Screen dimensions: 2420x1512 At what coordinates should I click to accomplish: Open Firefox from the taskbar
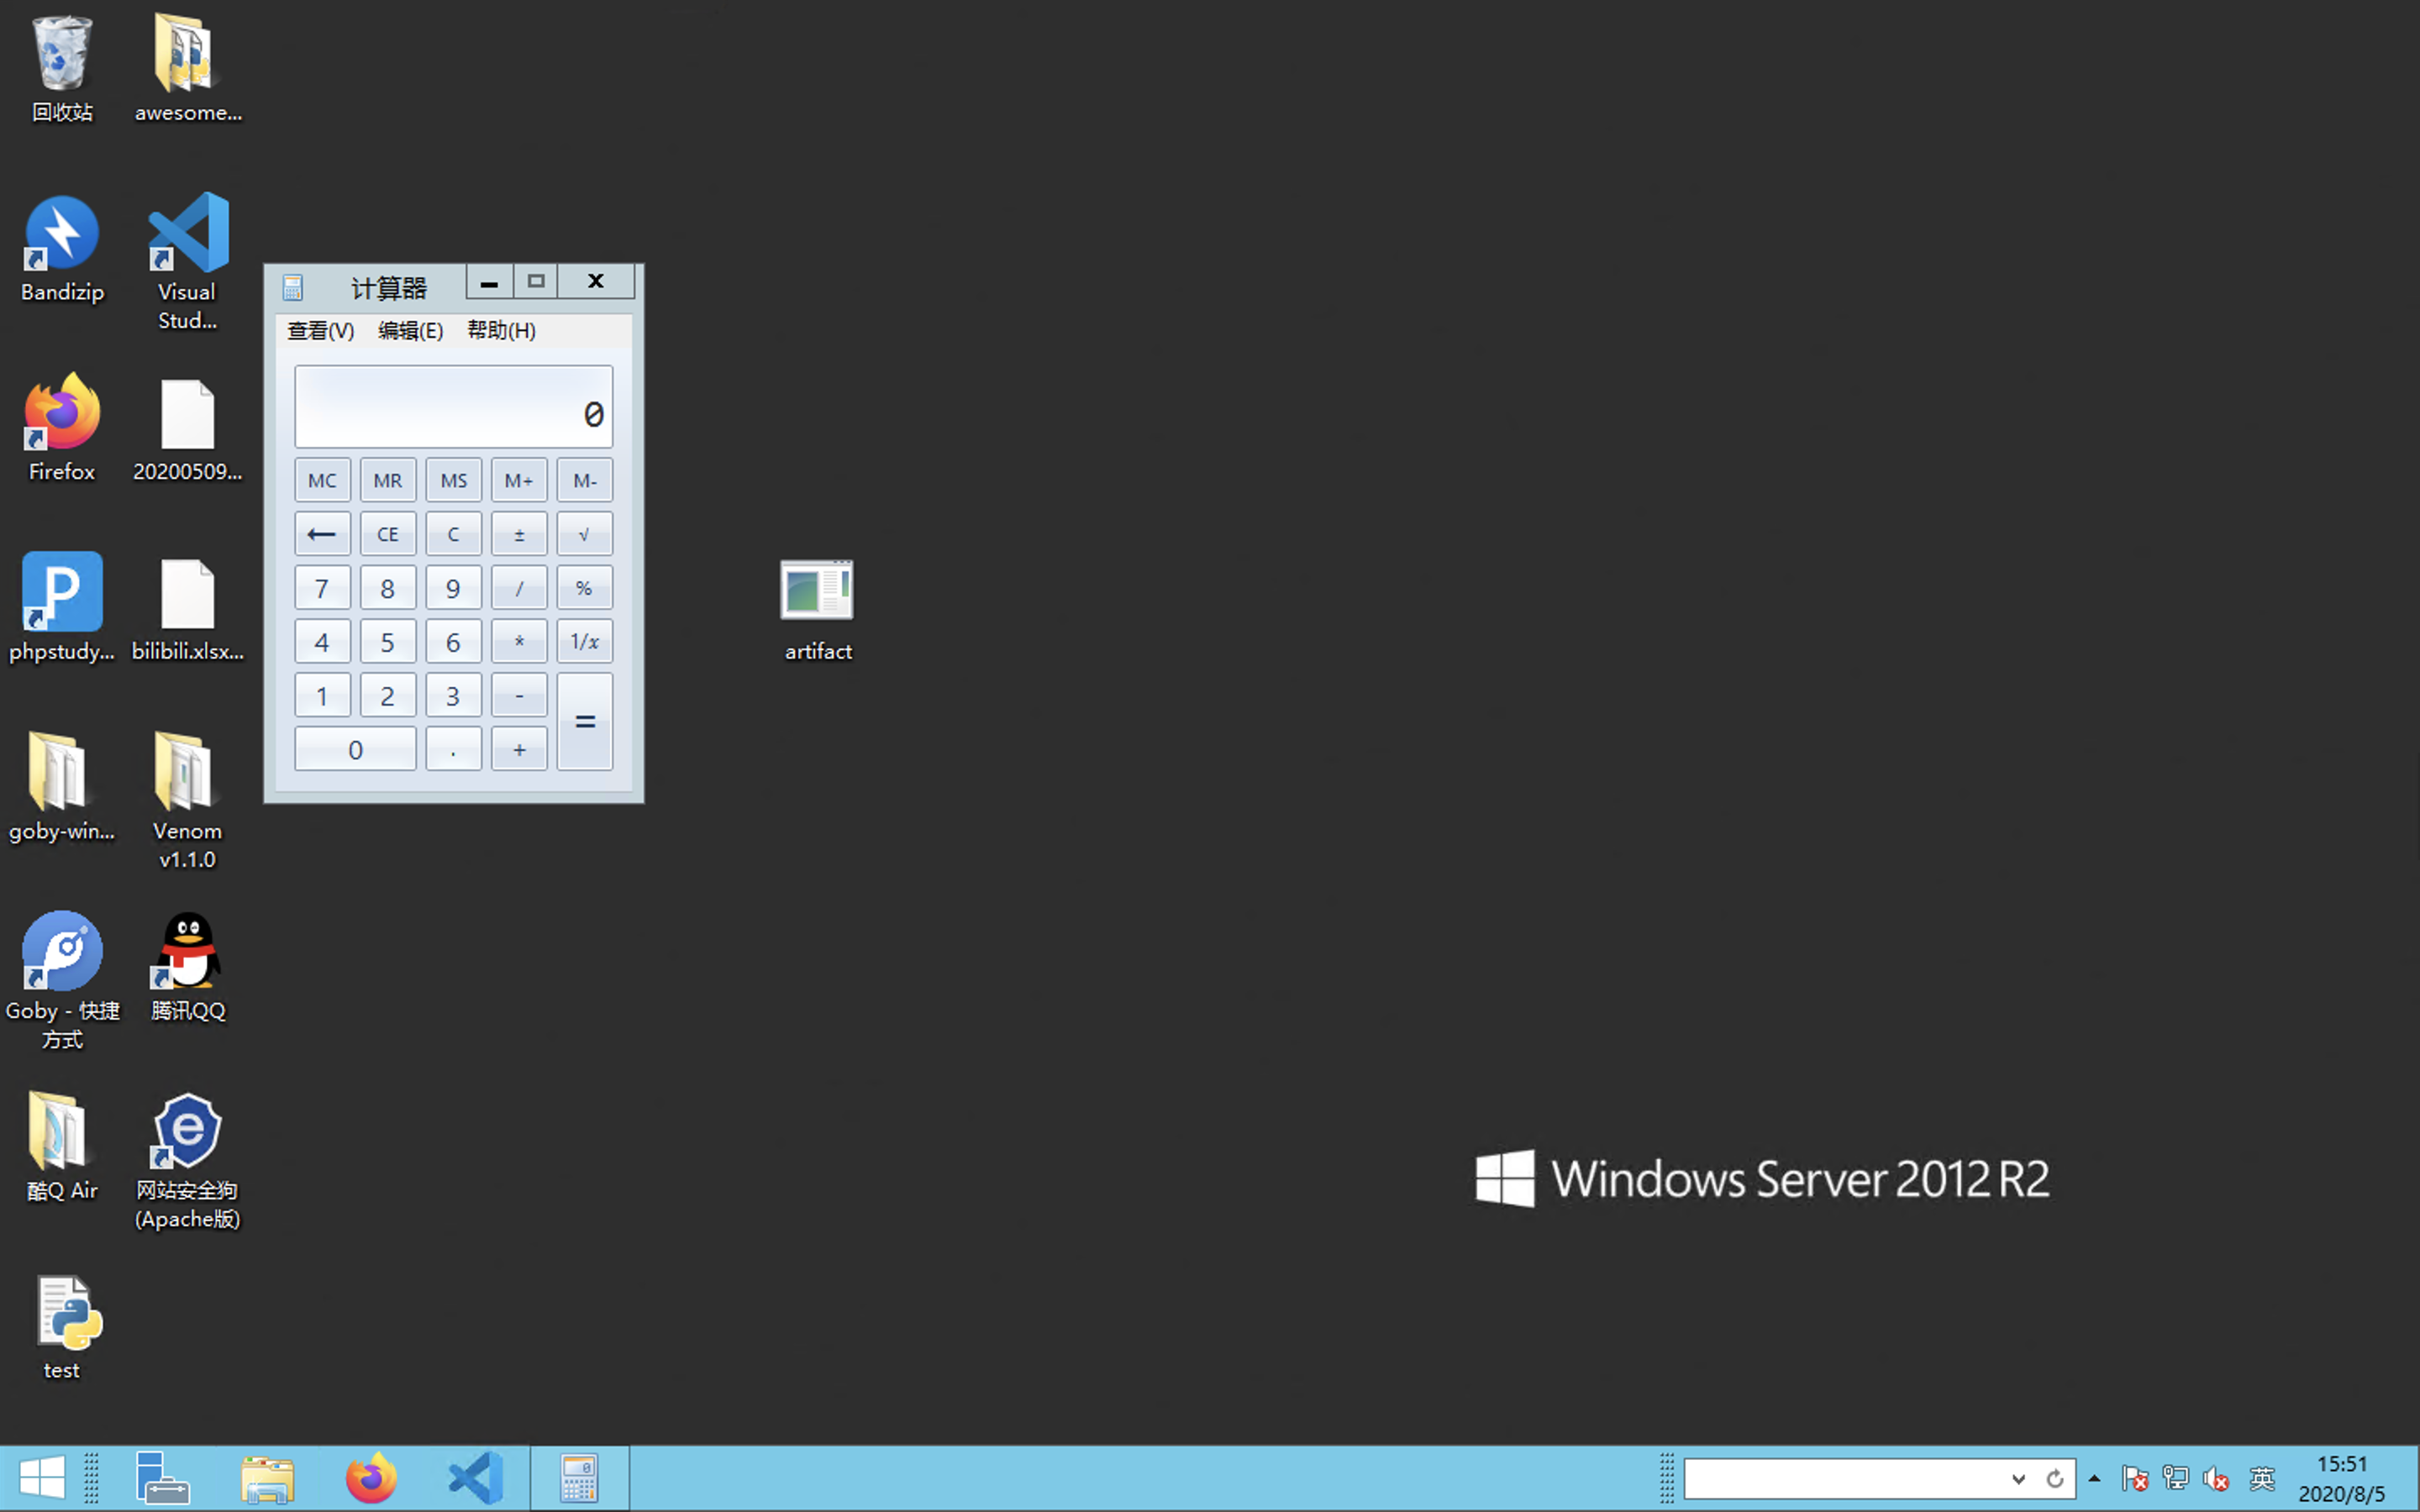pyautogui.click(x=371, y=1478)
